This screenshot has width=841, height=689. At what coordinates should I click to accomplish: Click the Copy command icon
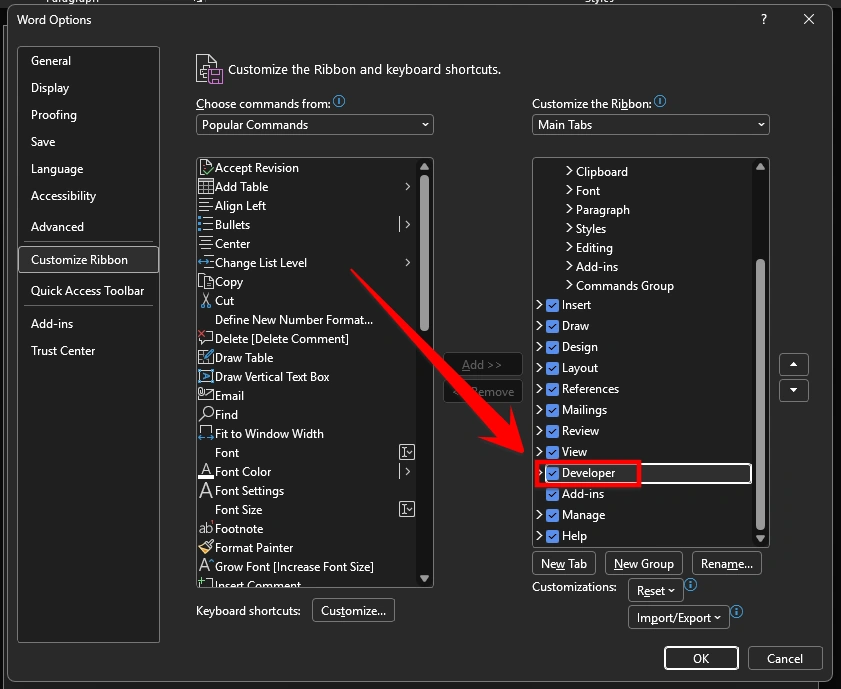(206, 281)
